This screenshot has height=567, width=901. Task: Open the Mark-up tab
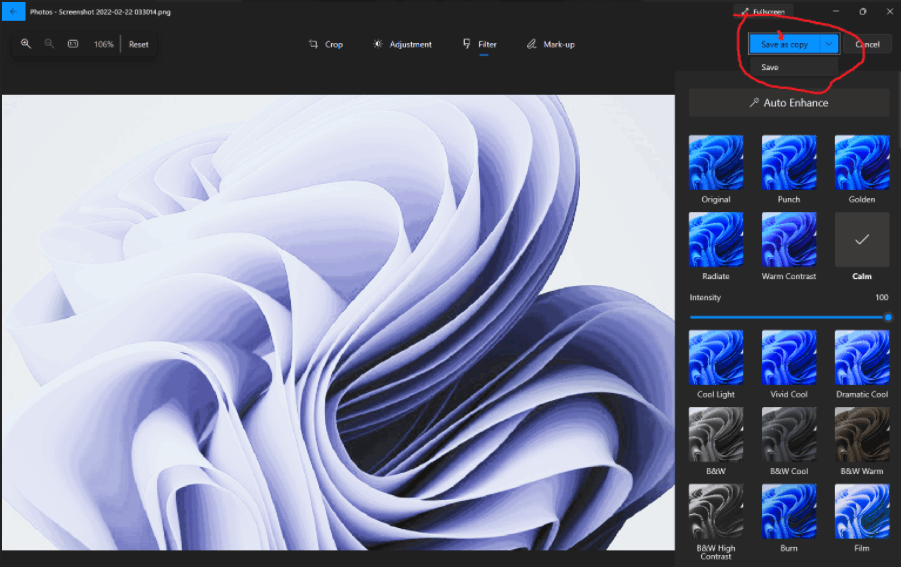point(550,44)
